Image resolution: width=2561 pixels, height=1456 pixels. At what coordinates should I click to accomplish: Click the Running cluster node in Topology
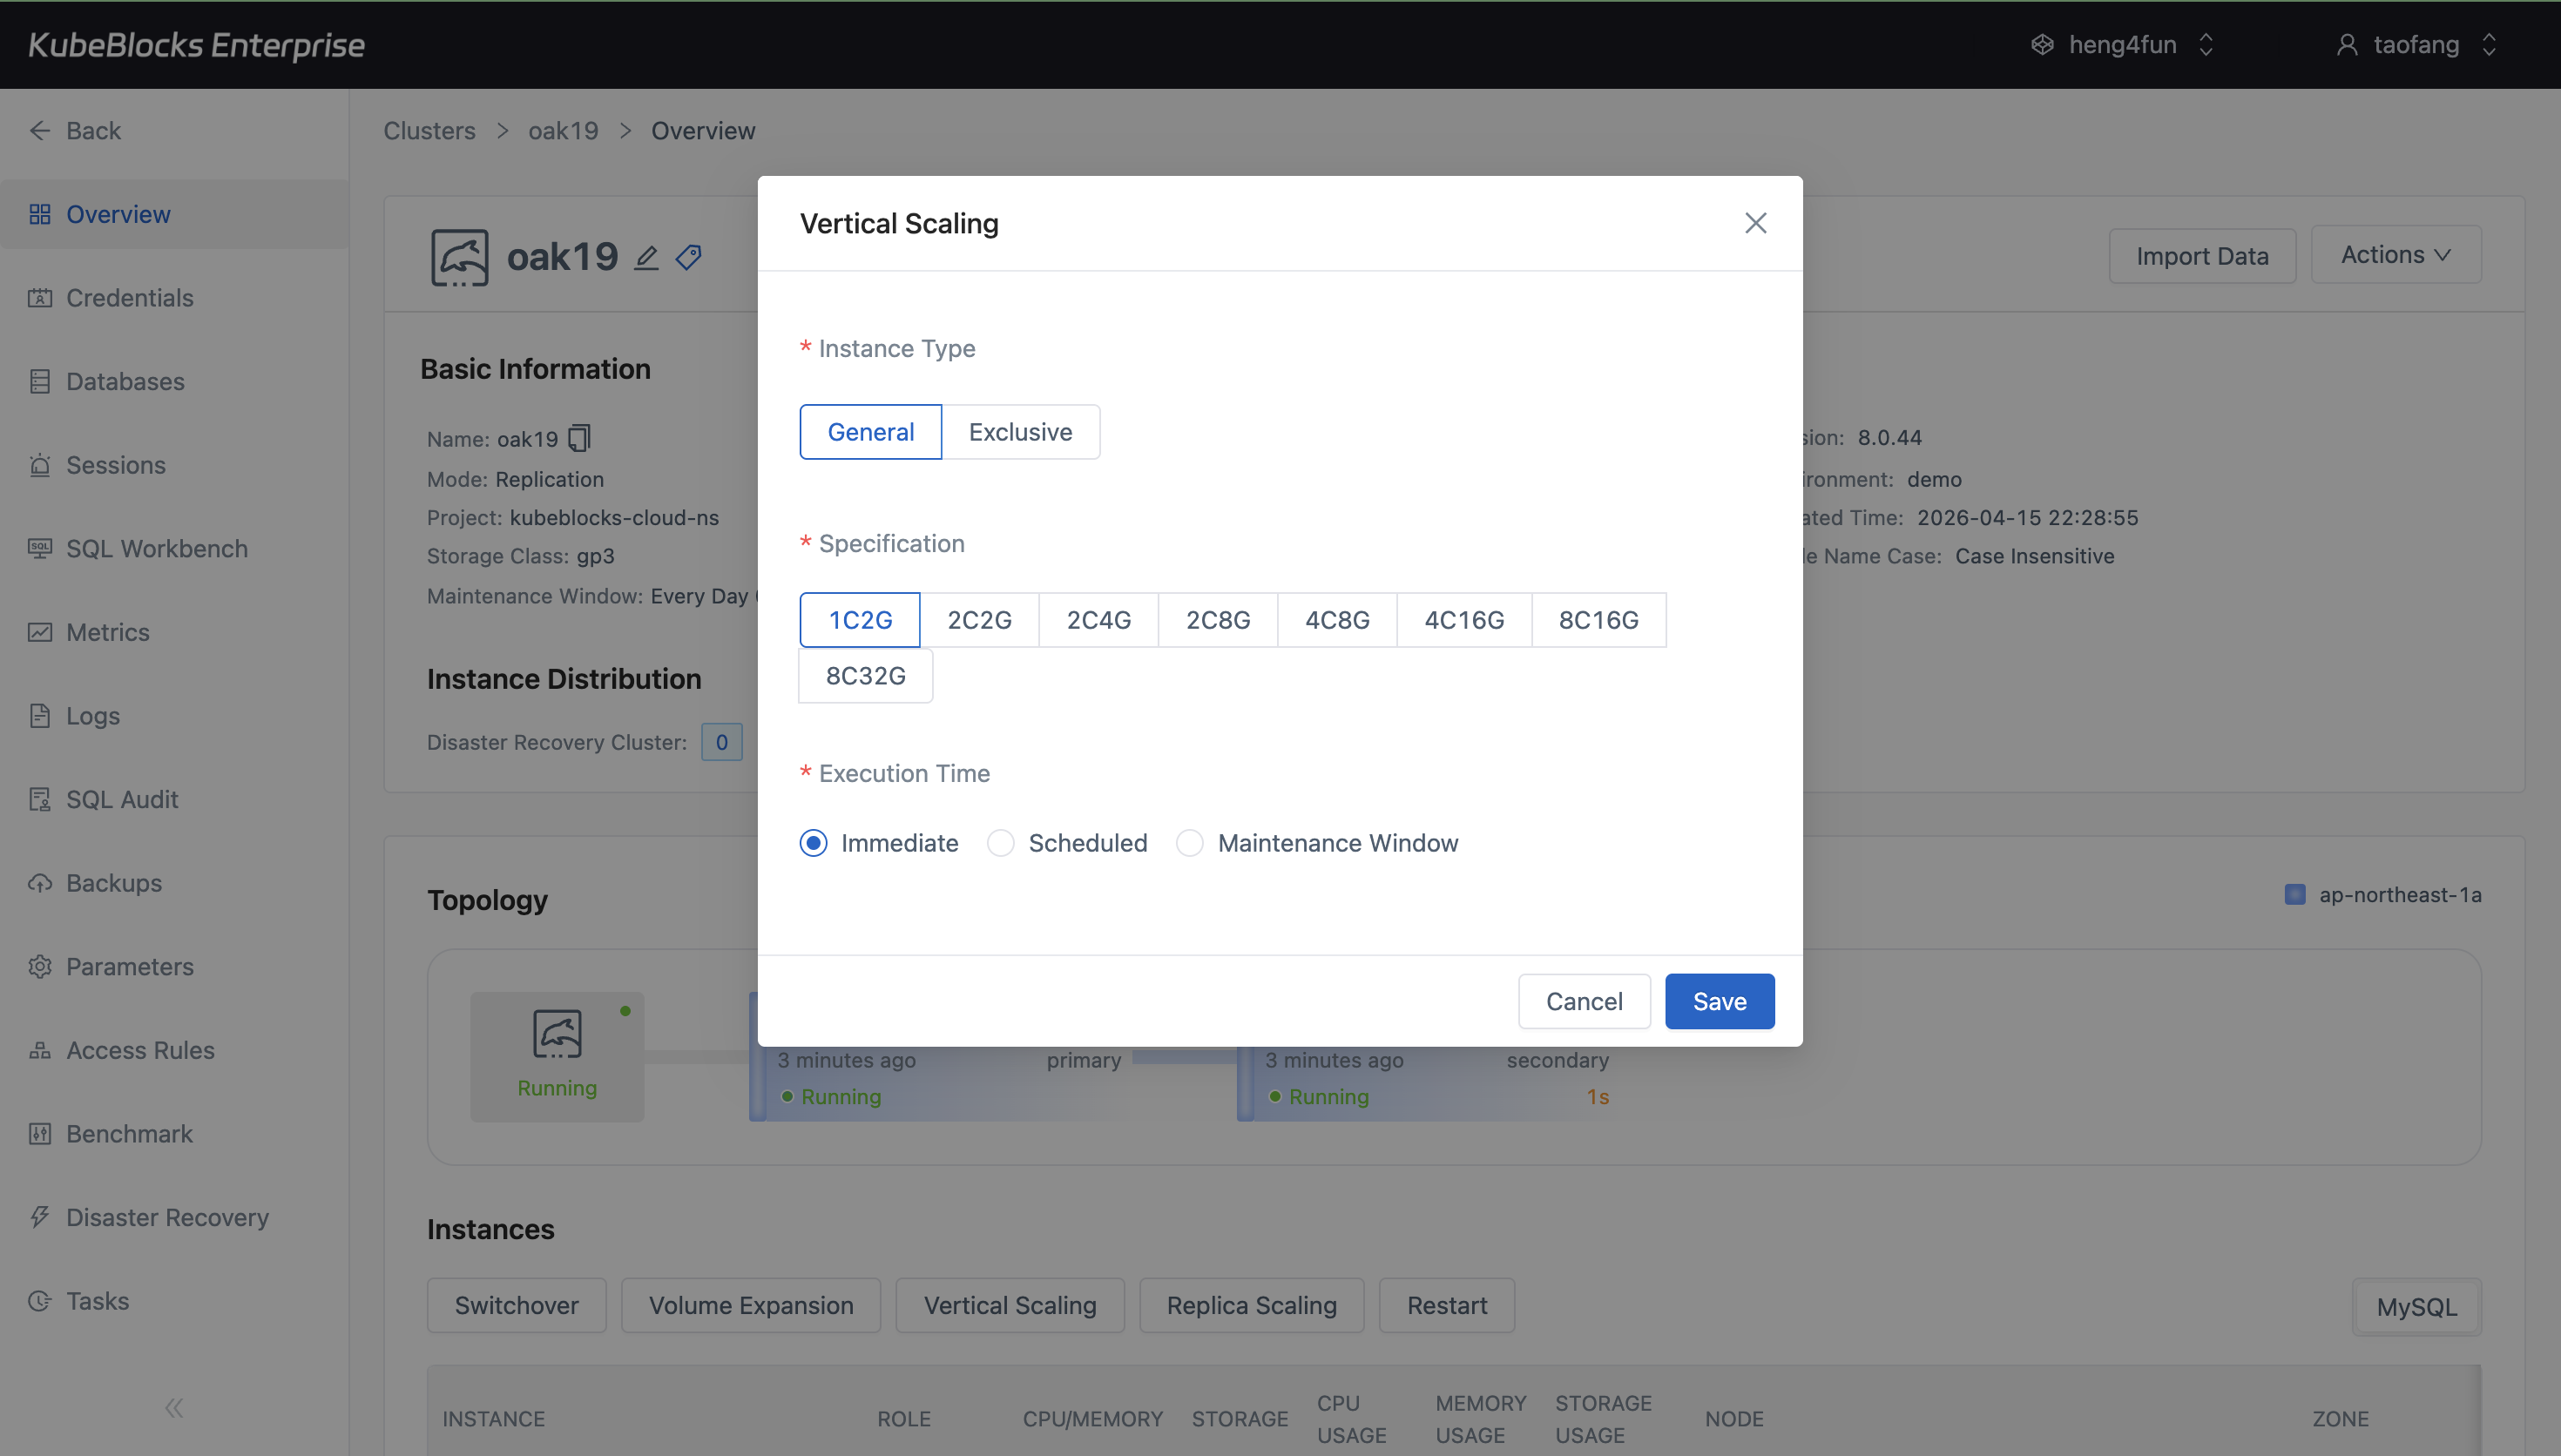click(557, 1056)
